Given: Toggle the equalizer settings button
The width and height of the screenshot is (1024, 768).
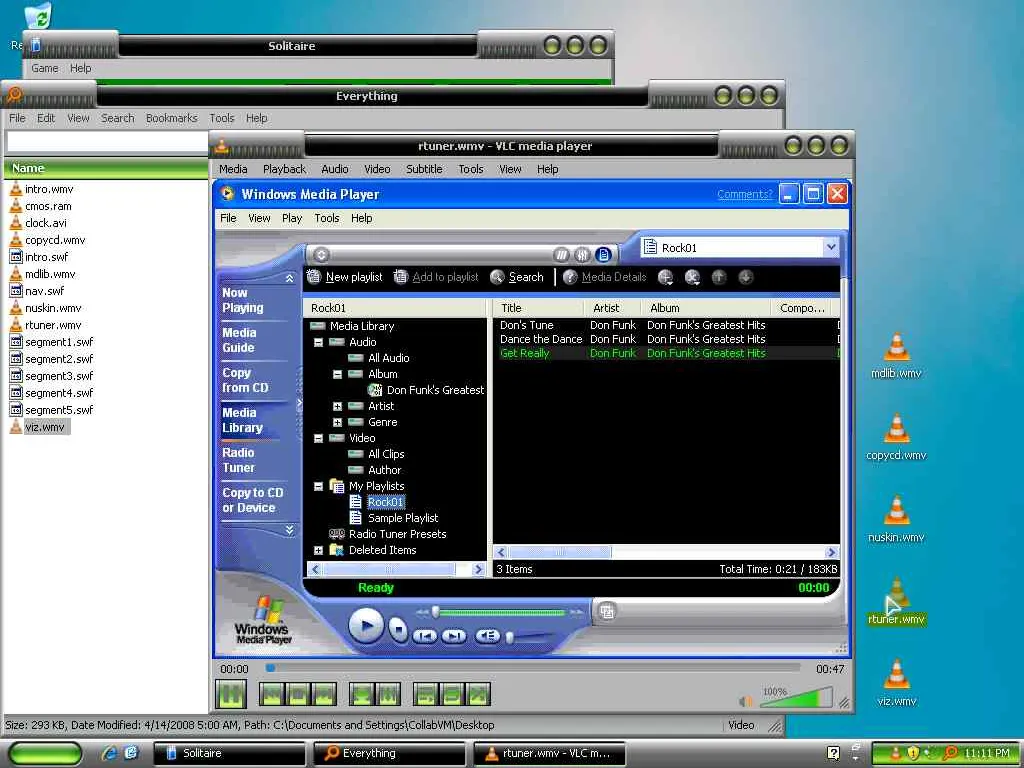Looking at the screenshot, I should pyautogui.click(x=583, y=255).
